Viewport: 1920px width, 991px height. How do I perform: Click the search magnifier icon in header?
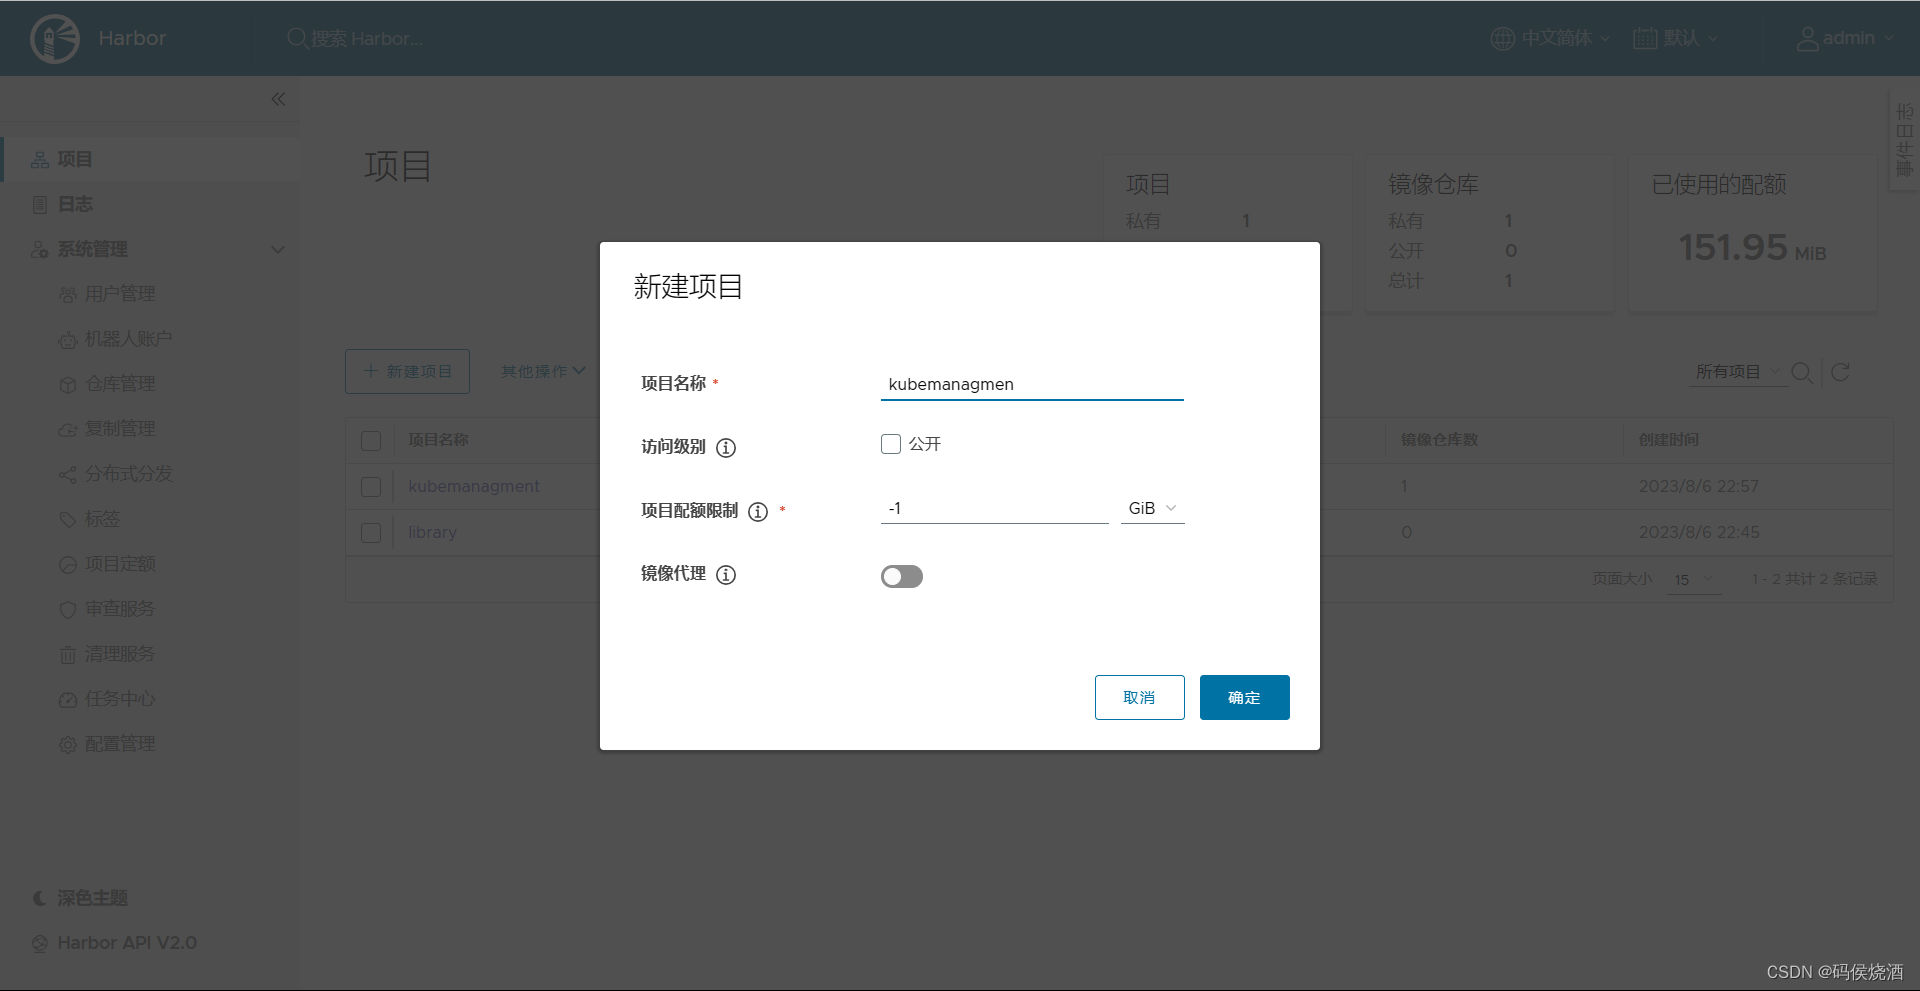pyautogui.click(x=297, y=38)
